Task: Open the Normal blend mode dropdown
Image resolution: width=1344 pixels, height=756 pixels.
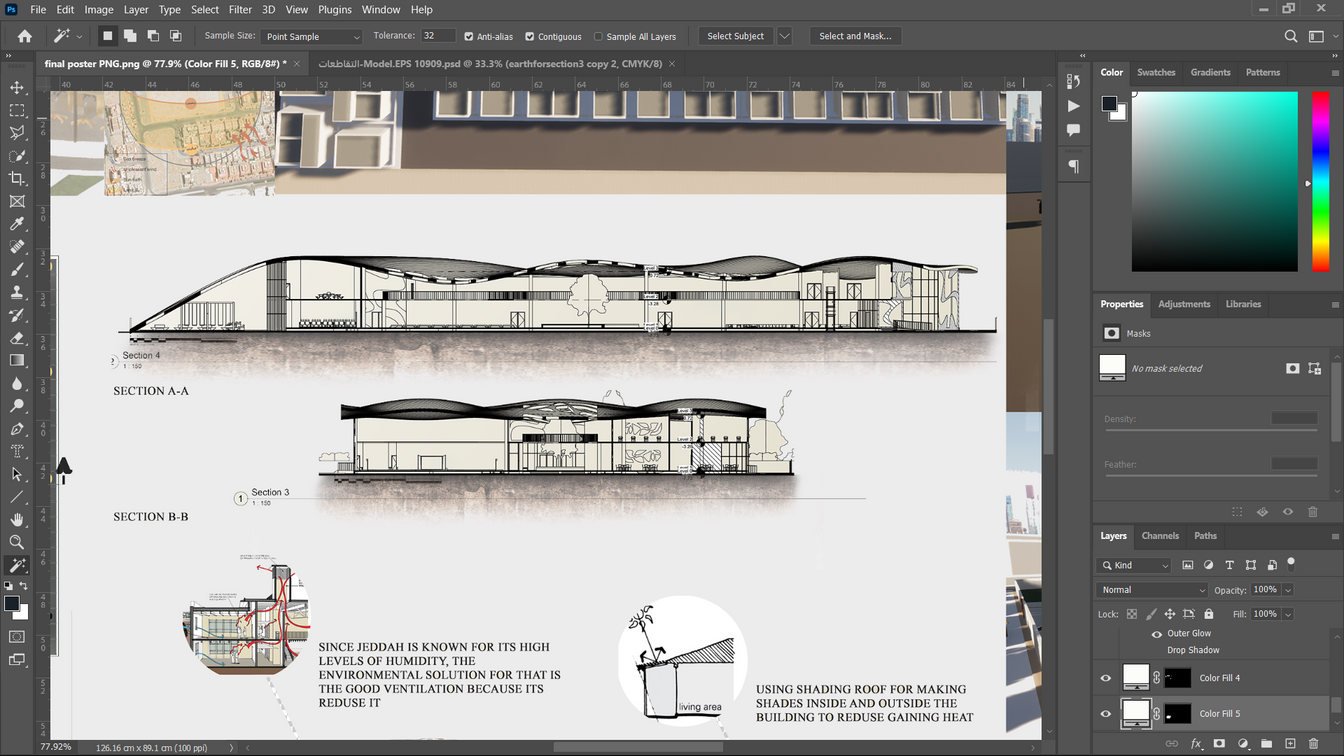Action: [x=1152, y=590]
